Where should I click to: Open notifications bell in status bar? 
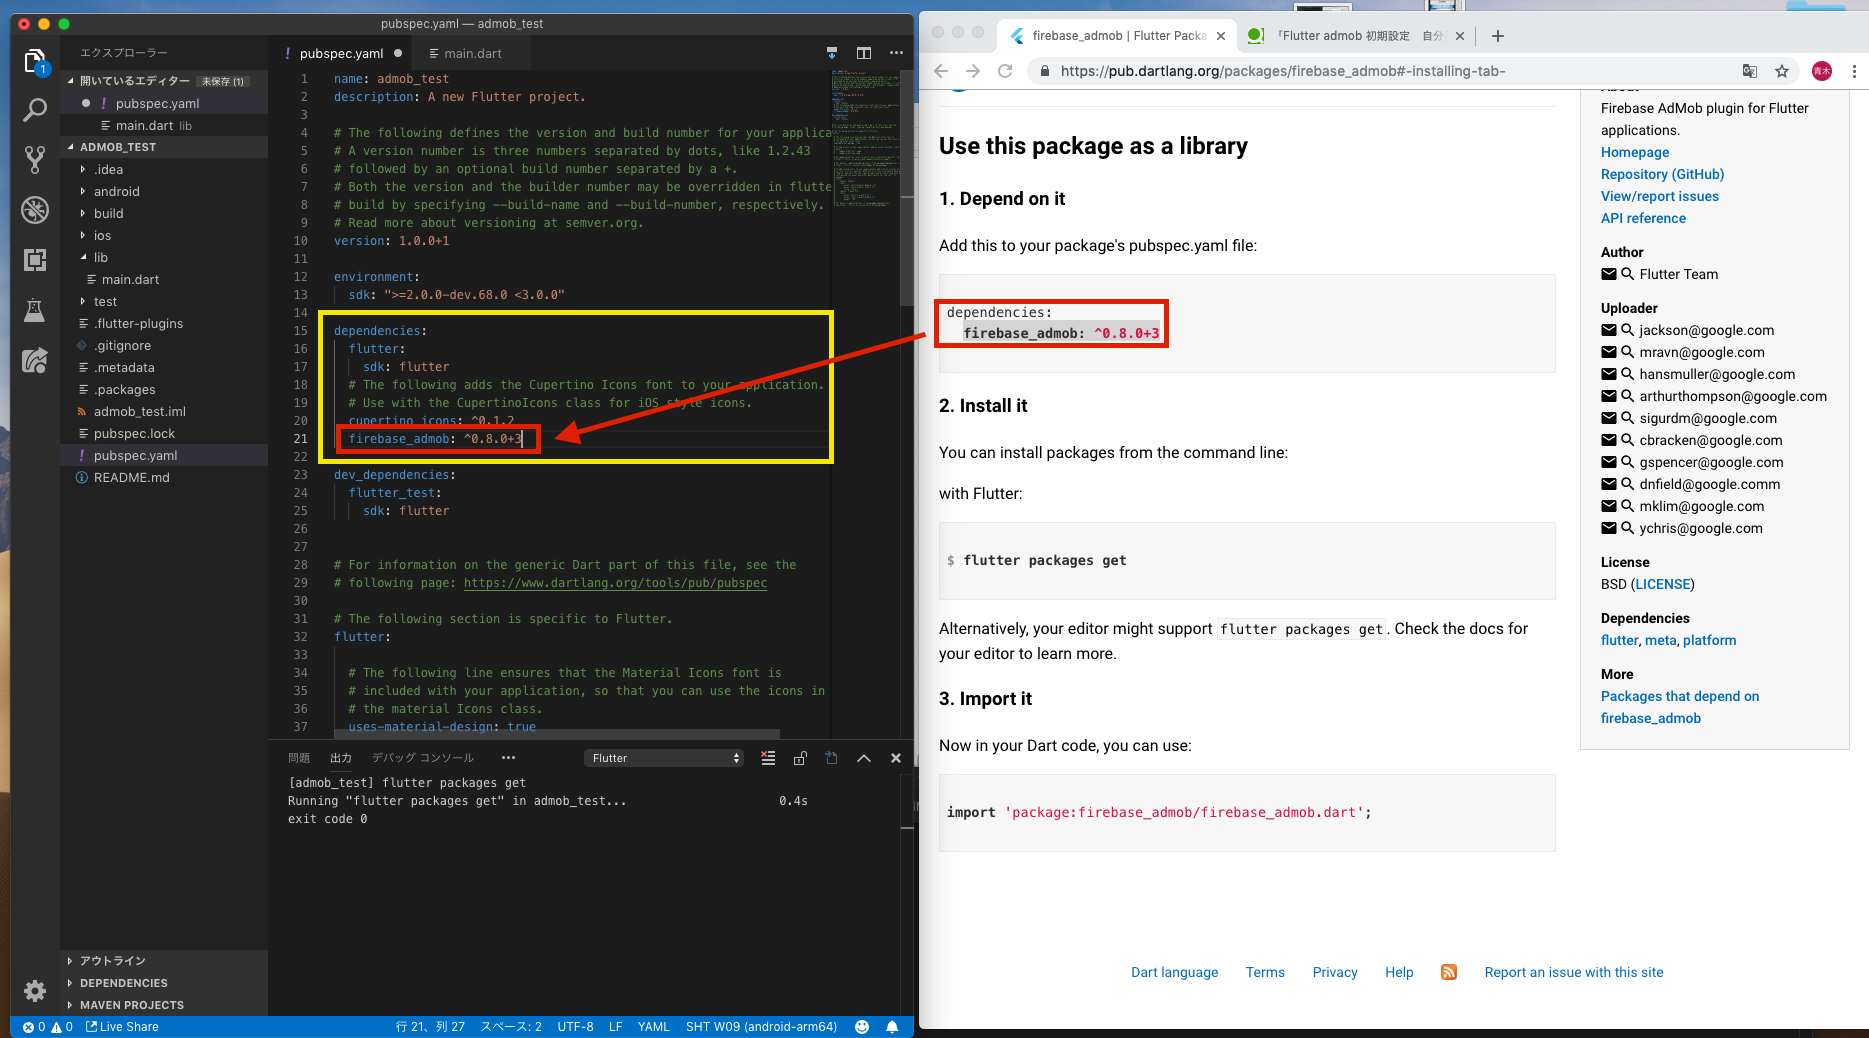(892, 1027)
